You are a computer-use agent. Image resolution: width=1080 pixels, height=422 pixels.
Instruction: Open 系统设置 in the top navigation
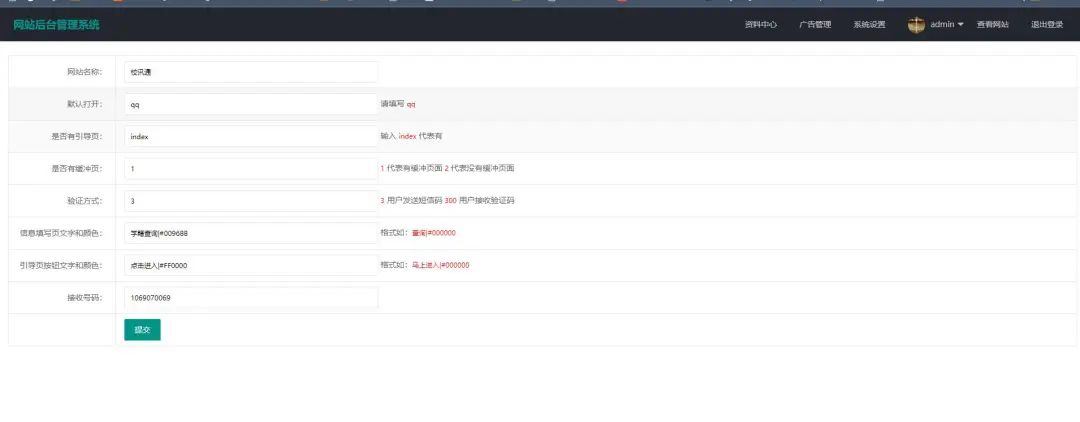(x=869, y=25)
